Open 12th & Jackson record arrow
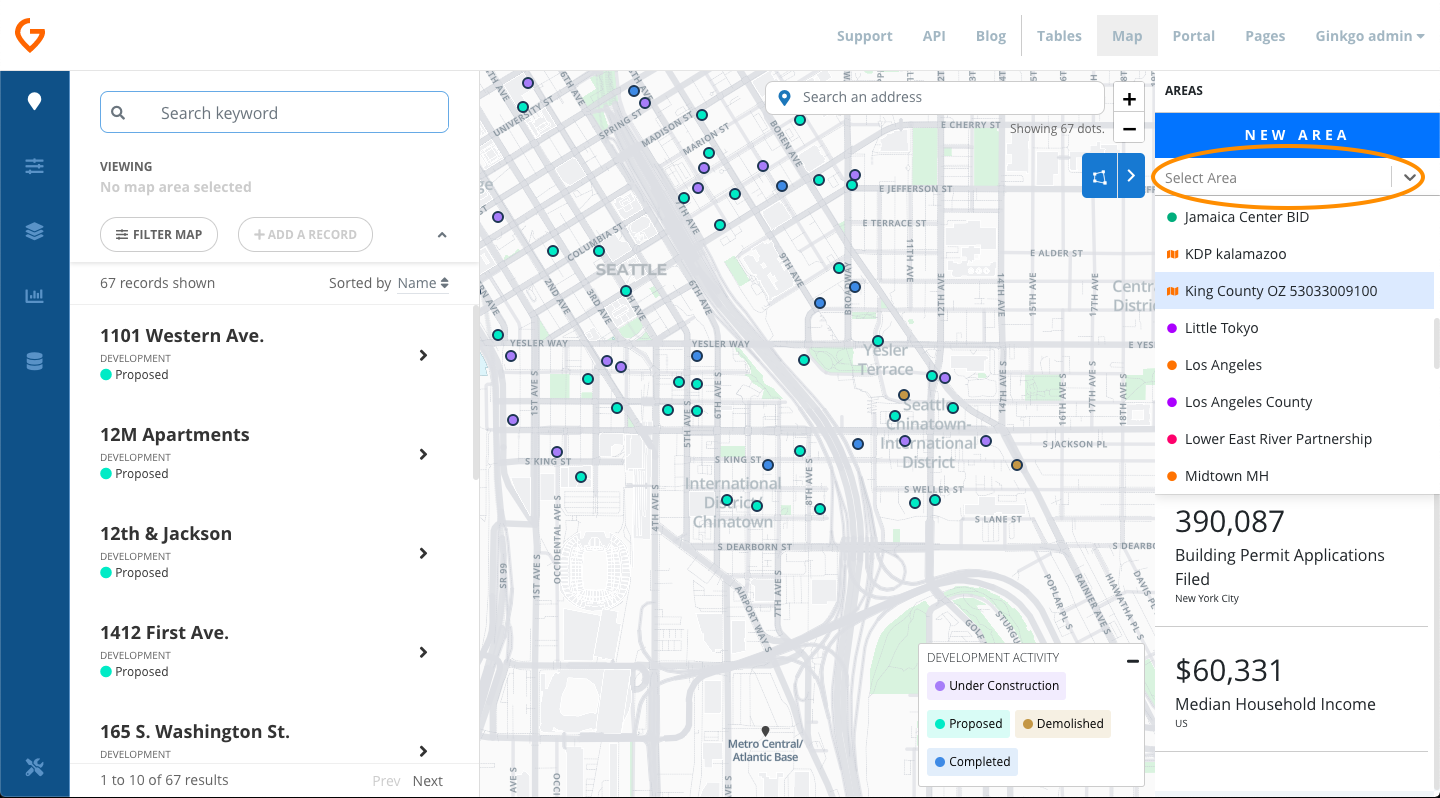 click(424, 553)
